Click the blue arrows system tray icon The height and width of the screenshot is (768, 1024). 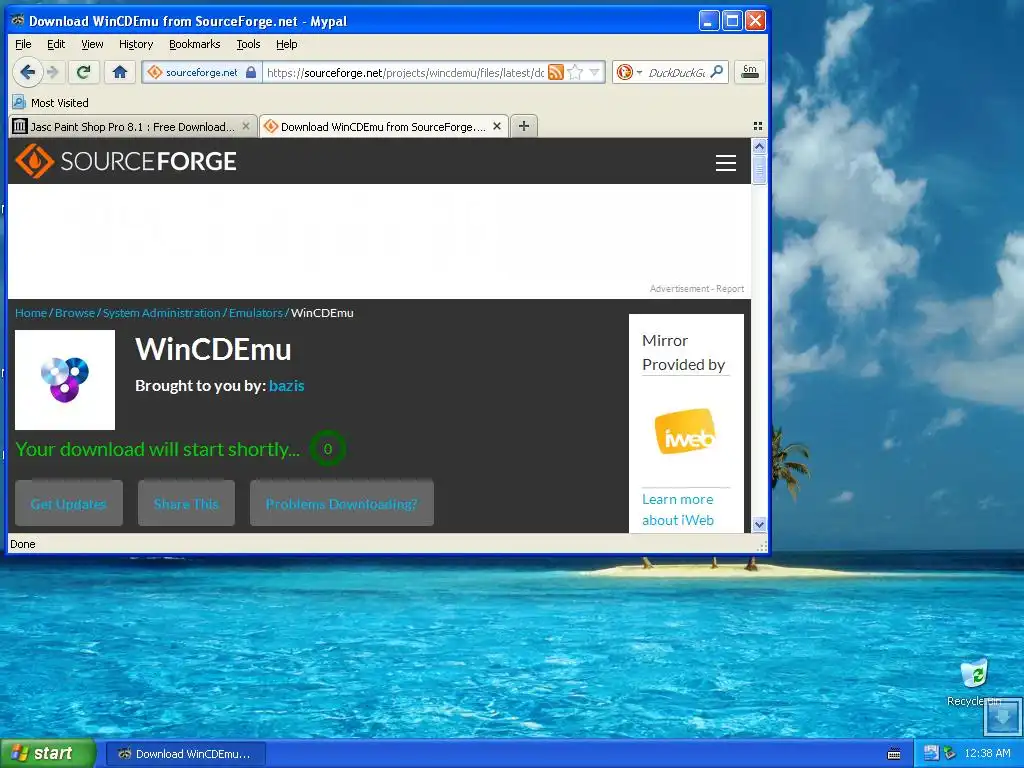coord(931,753)
